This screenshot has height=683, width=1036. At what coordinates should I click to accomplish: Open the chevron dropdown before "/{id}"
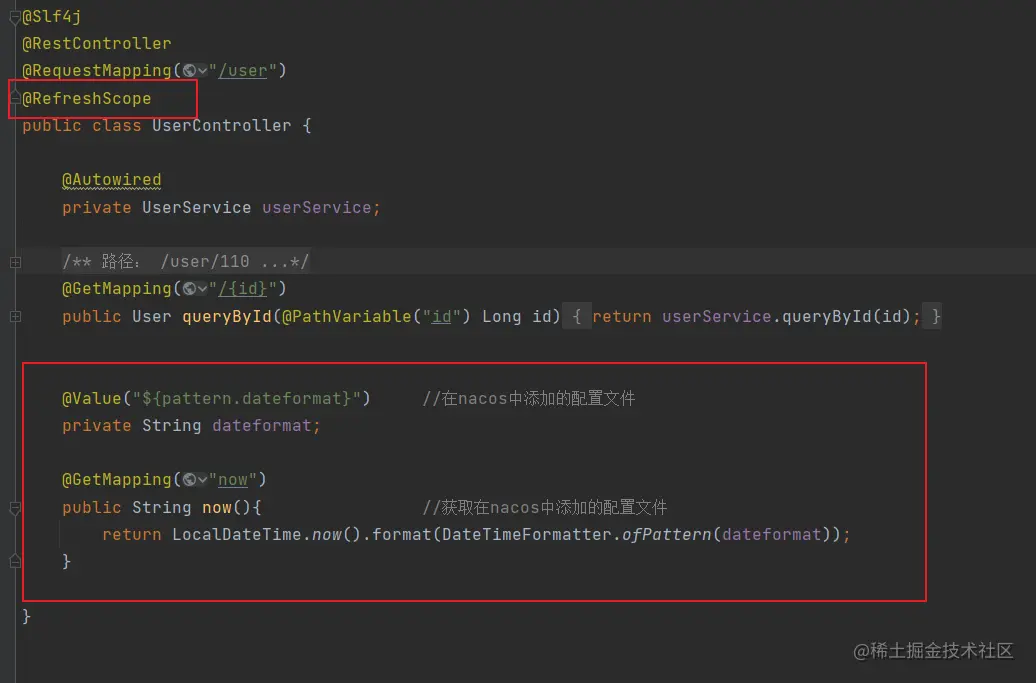coord(202,289)
